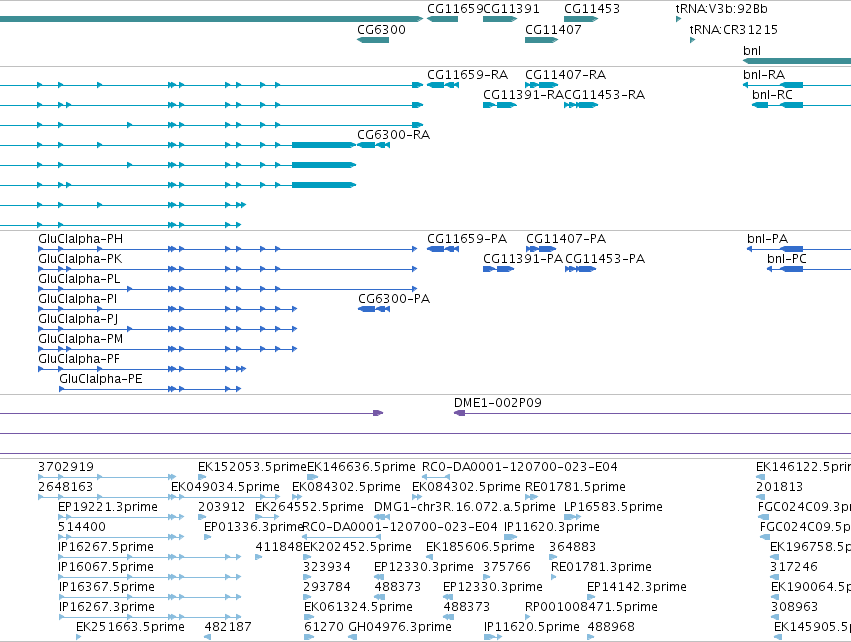The height and width of the screenshot is (642, 851).
Task: Click EST entry 3702919
Action: click(x=66, y=467)
